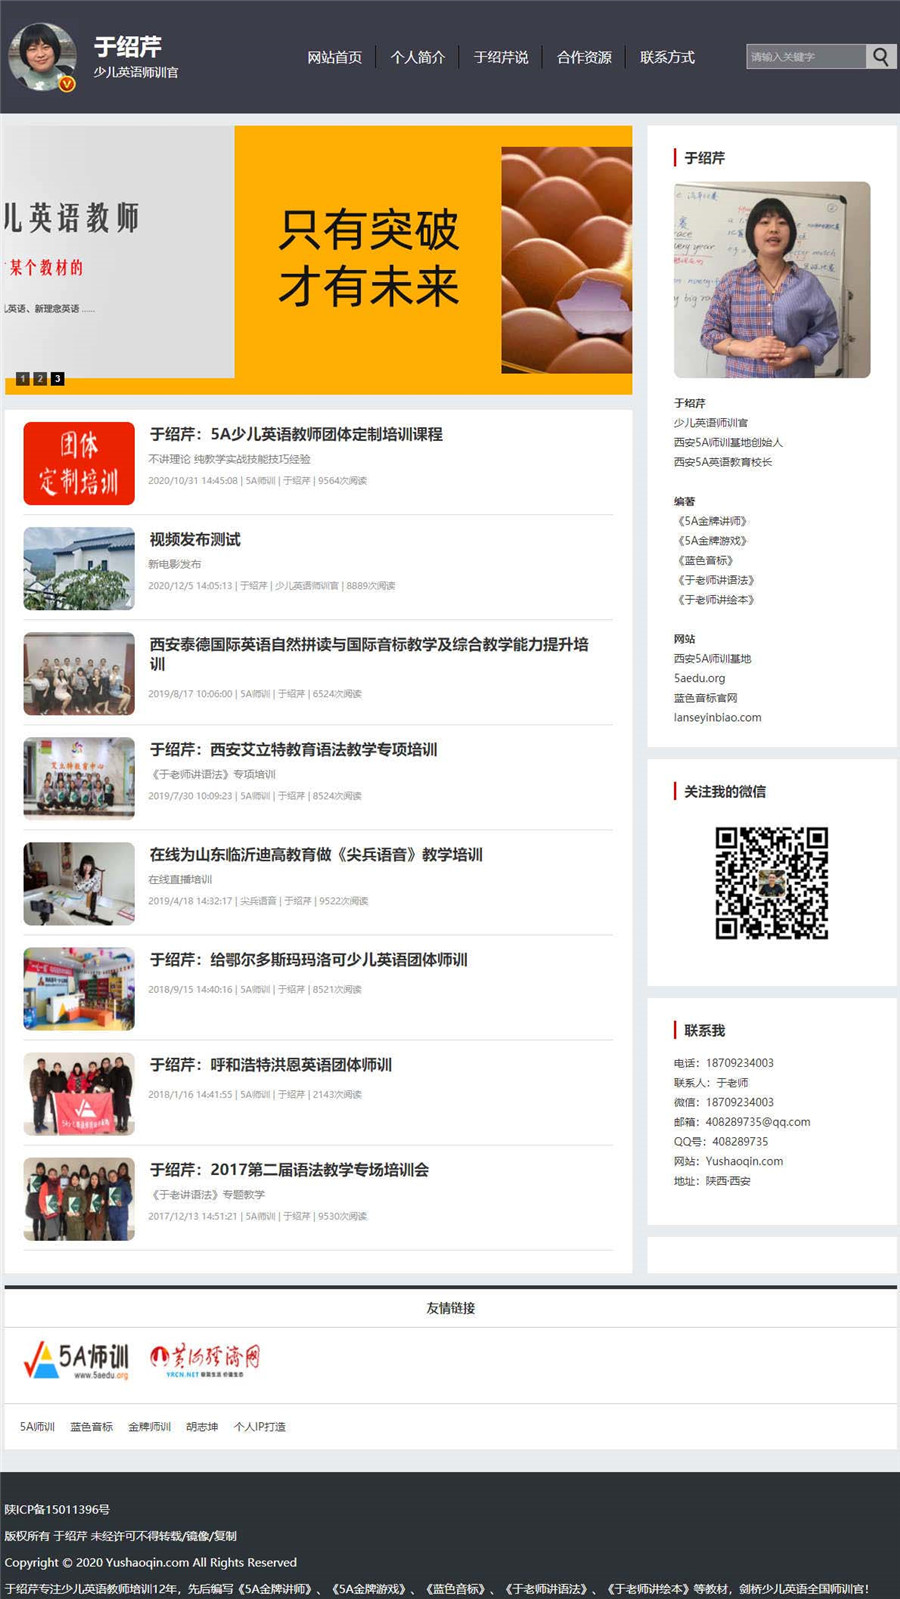
Task: Open the 5aedu.org website link
Action: [699, 678]
